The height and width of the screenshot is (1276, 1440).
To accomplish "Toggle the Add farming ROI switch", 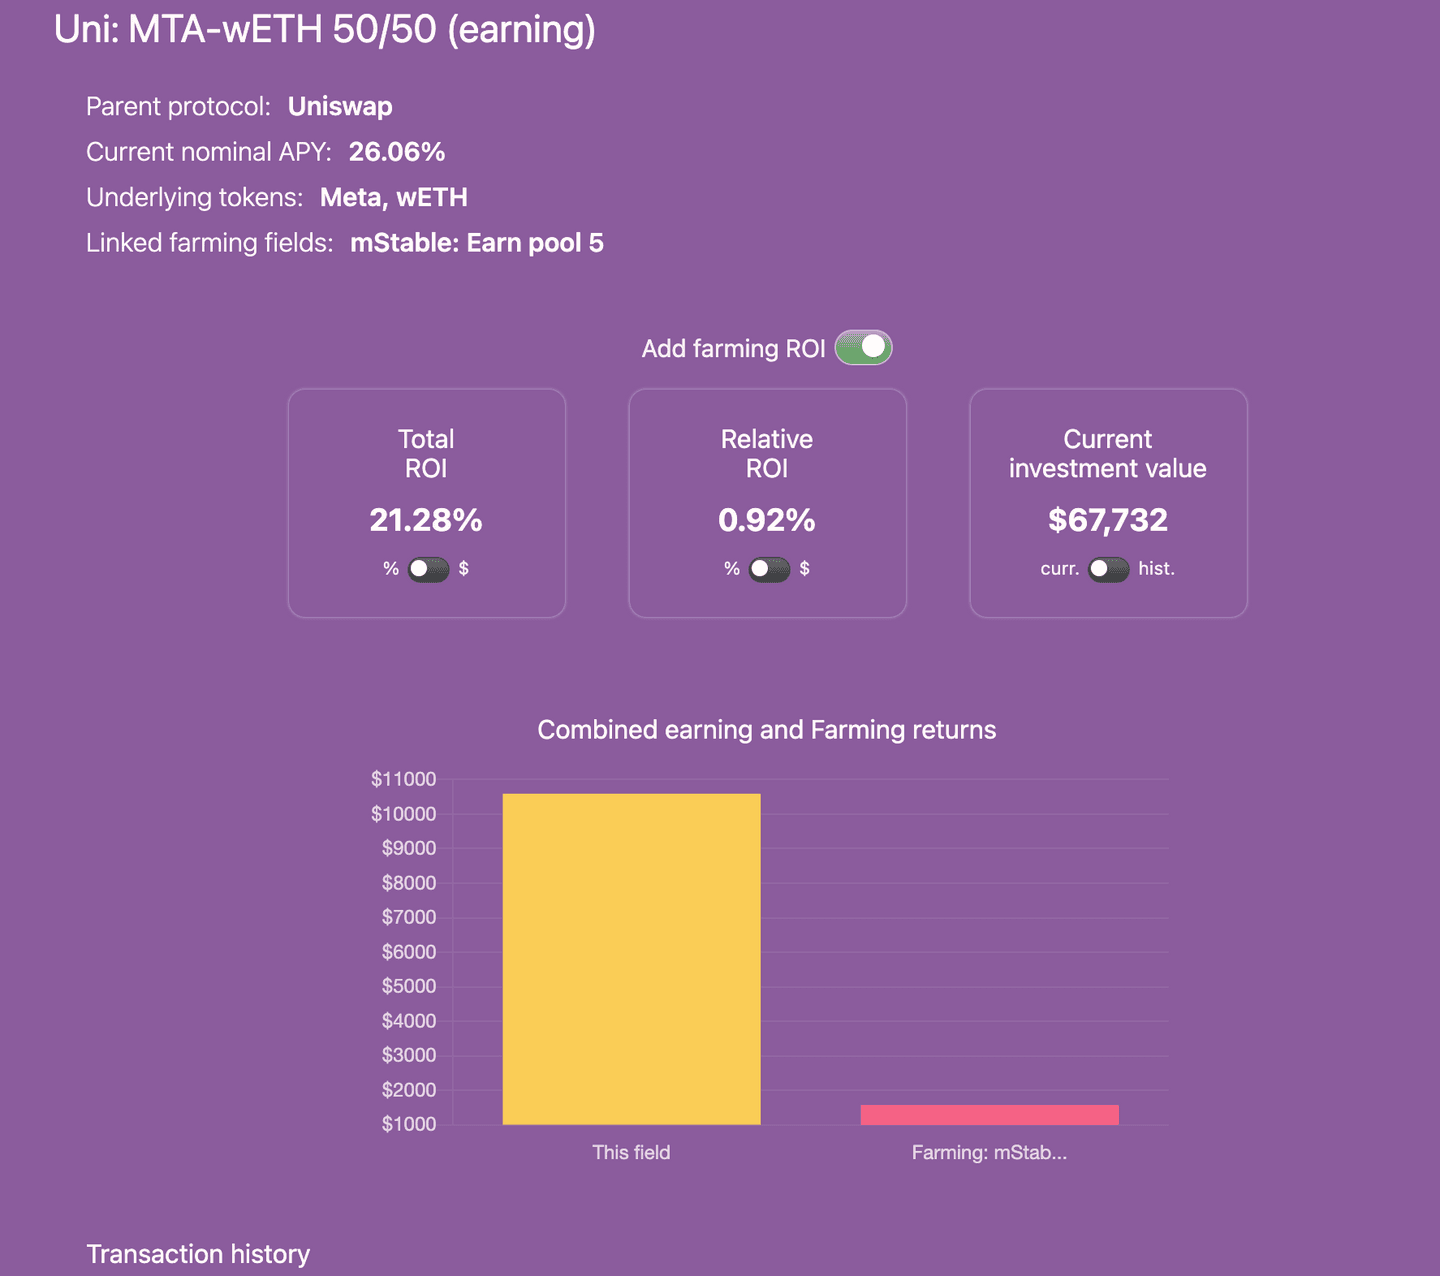I will 863,348.
